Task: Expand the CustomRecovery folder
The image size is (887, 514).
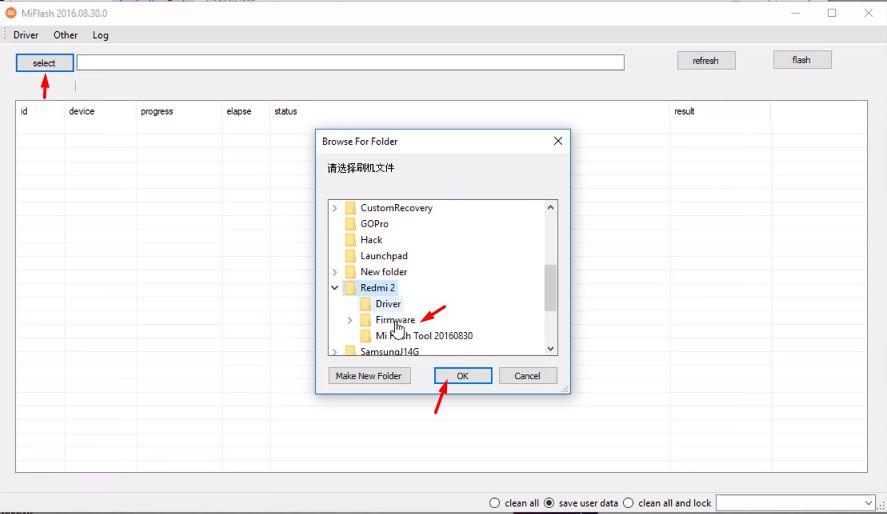Action: (x=335, y=208)
